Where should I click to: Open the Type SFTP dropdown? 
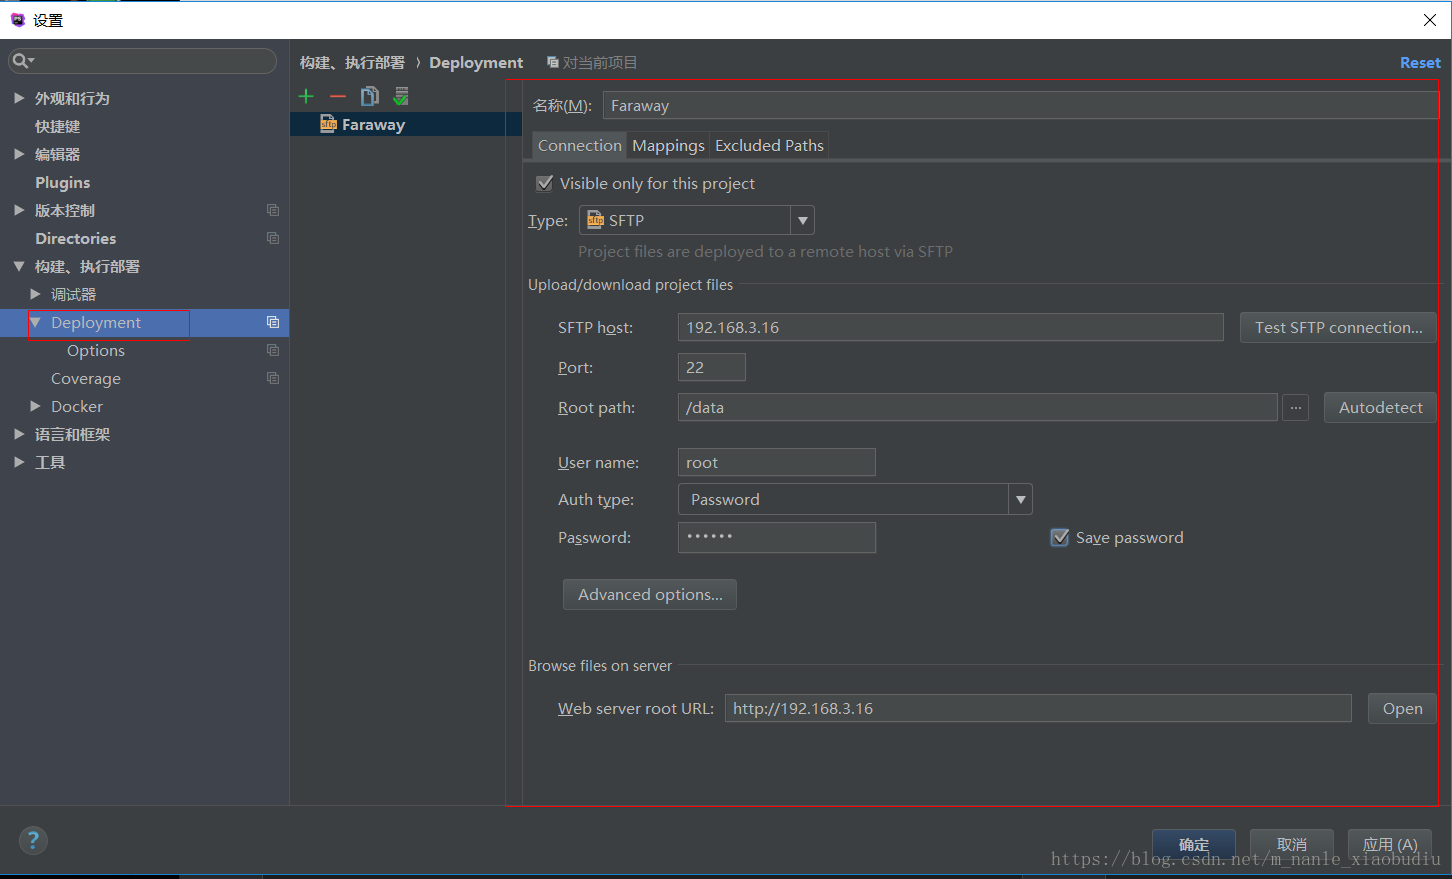coord(802,220)
